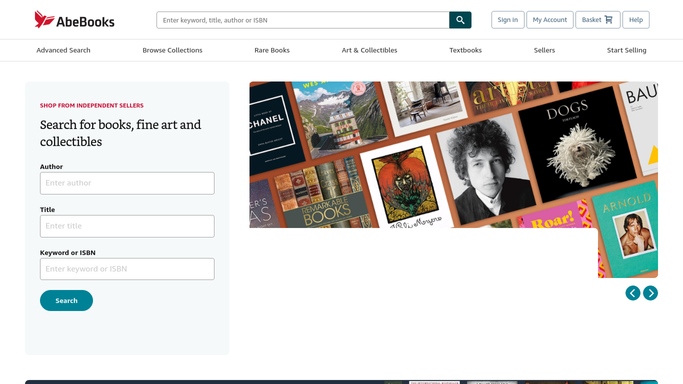Advance to next carousel slide arrow

tap(650, 293)
